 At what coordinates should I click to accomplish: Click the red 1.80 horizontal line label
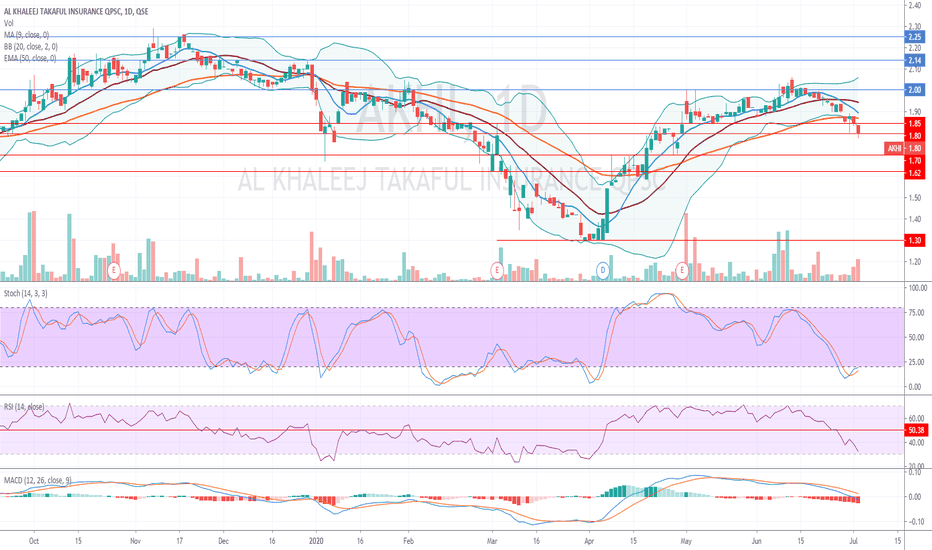tap(914, 136)
